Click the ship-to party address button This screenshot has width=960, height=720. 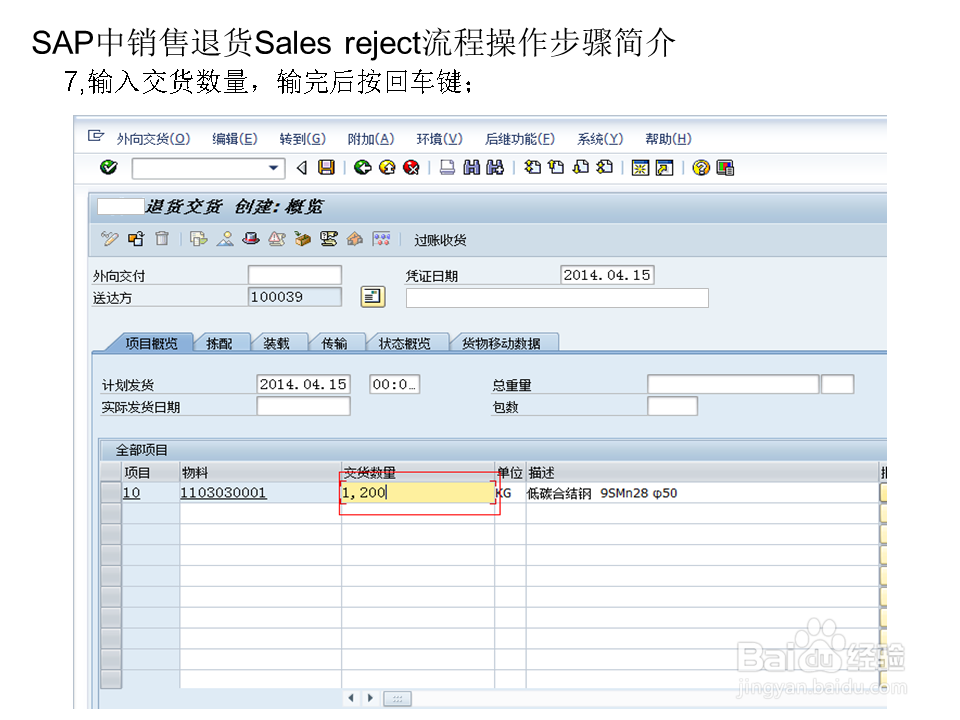click(x=372, y=297)
